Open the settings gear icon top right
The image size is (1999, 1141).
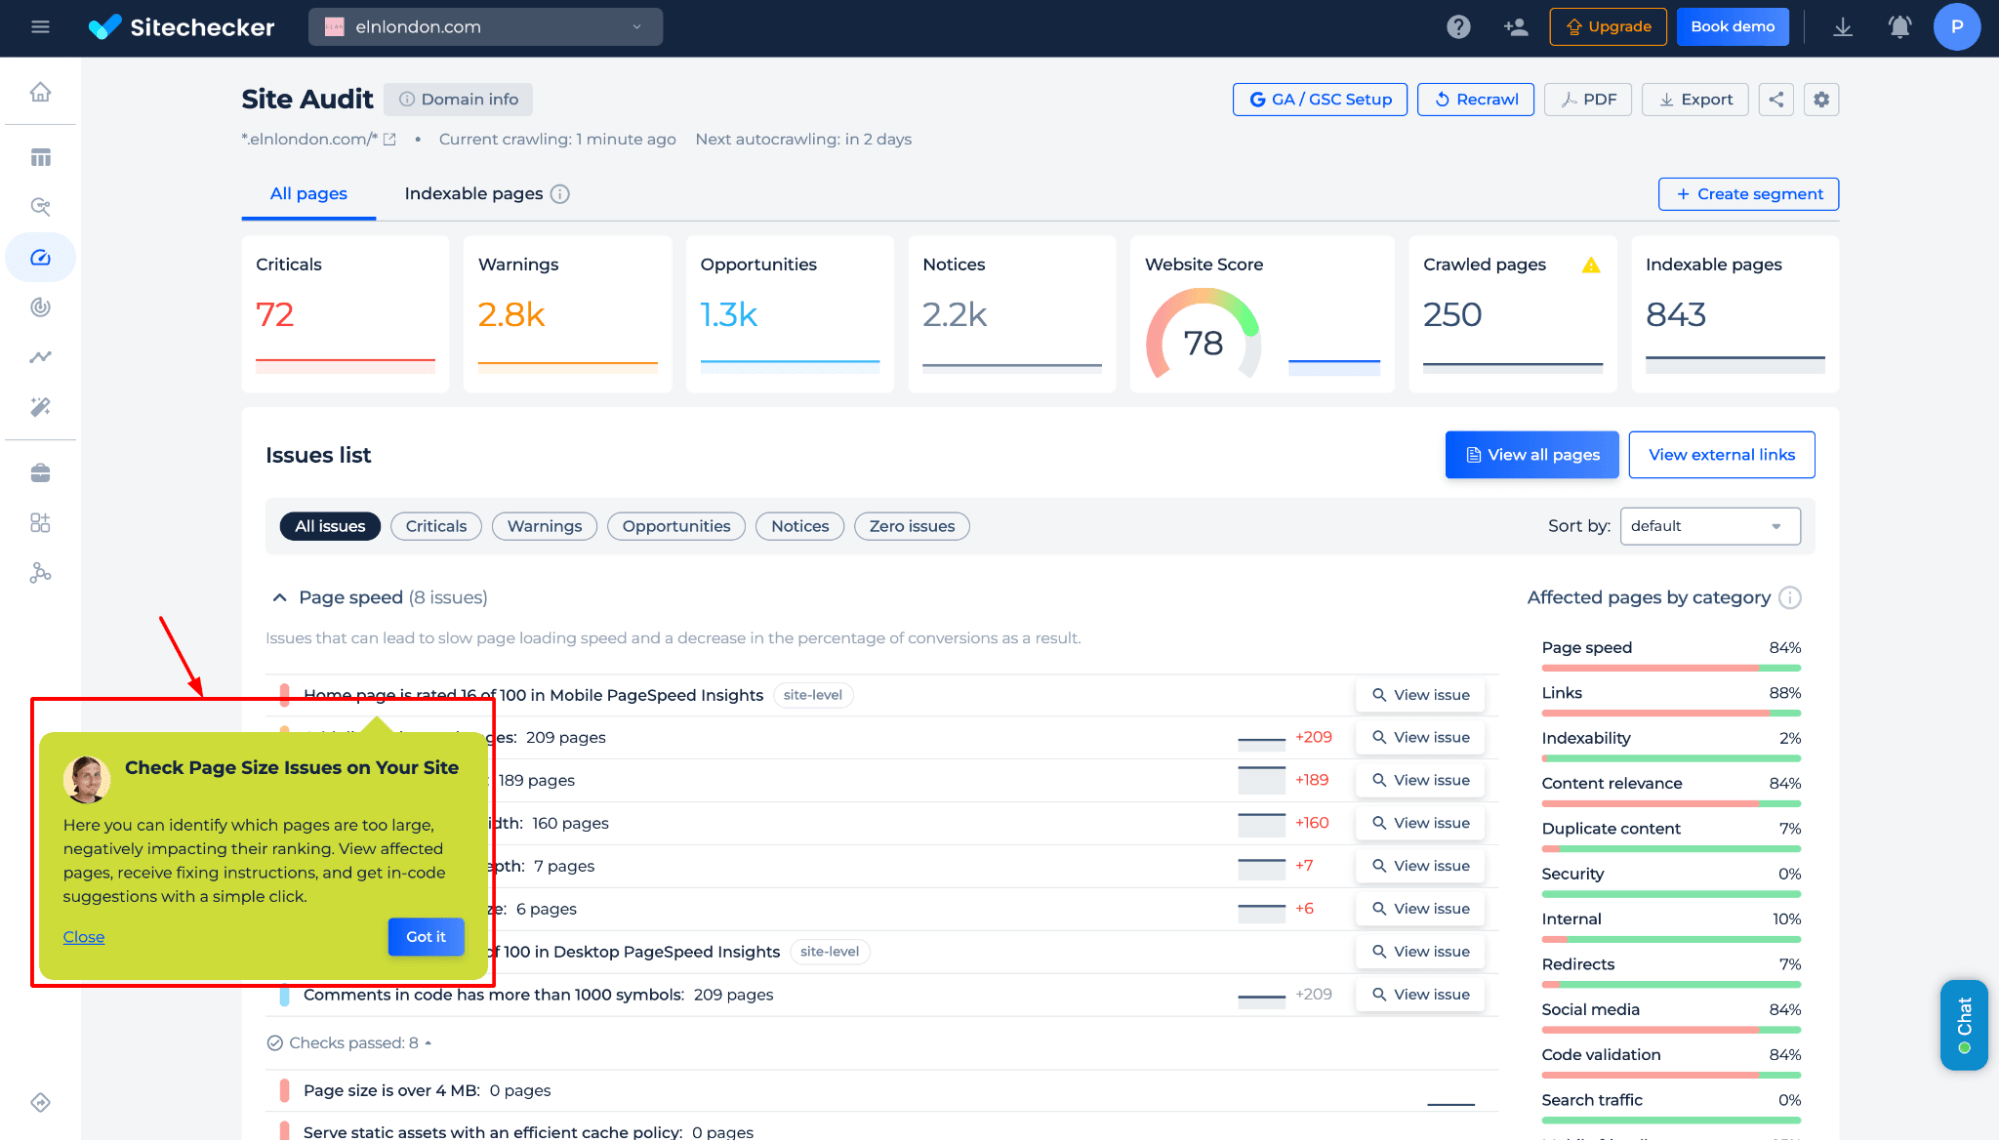coord(1821,99)
